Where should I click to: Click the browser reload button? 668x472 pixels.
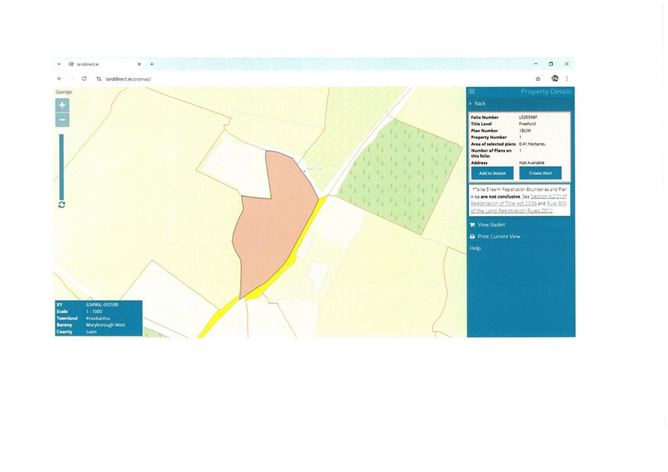[x=84, y=78]
